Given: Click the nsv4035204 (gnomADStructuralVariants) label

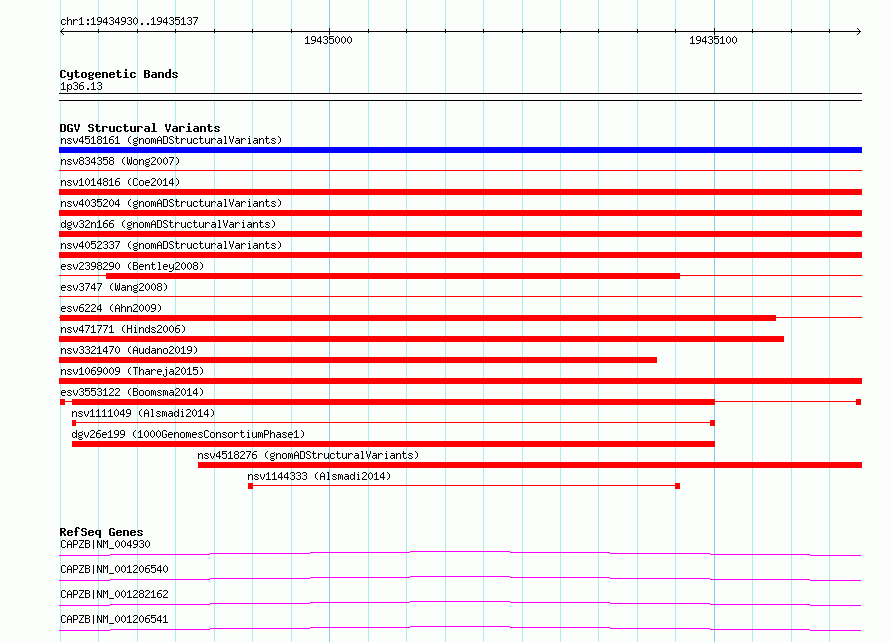Looking at the screenshot, I should point(171,203).
